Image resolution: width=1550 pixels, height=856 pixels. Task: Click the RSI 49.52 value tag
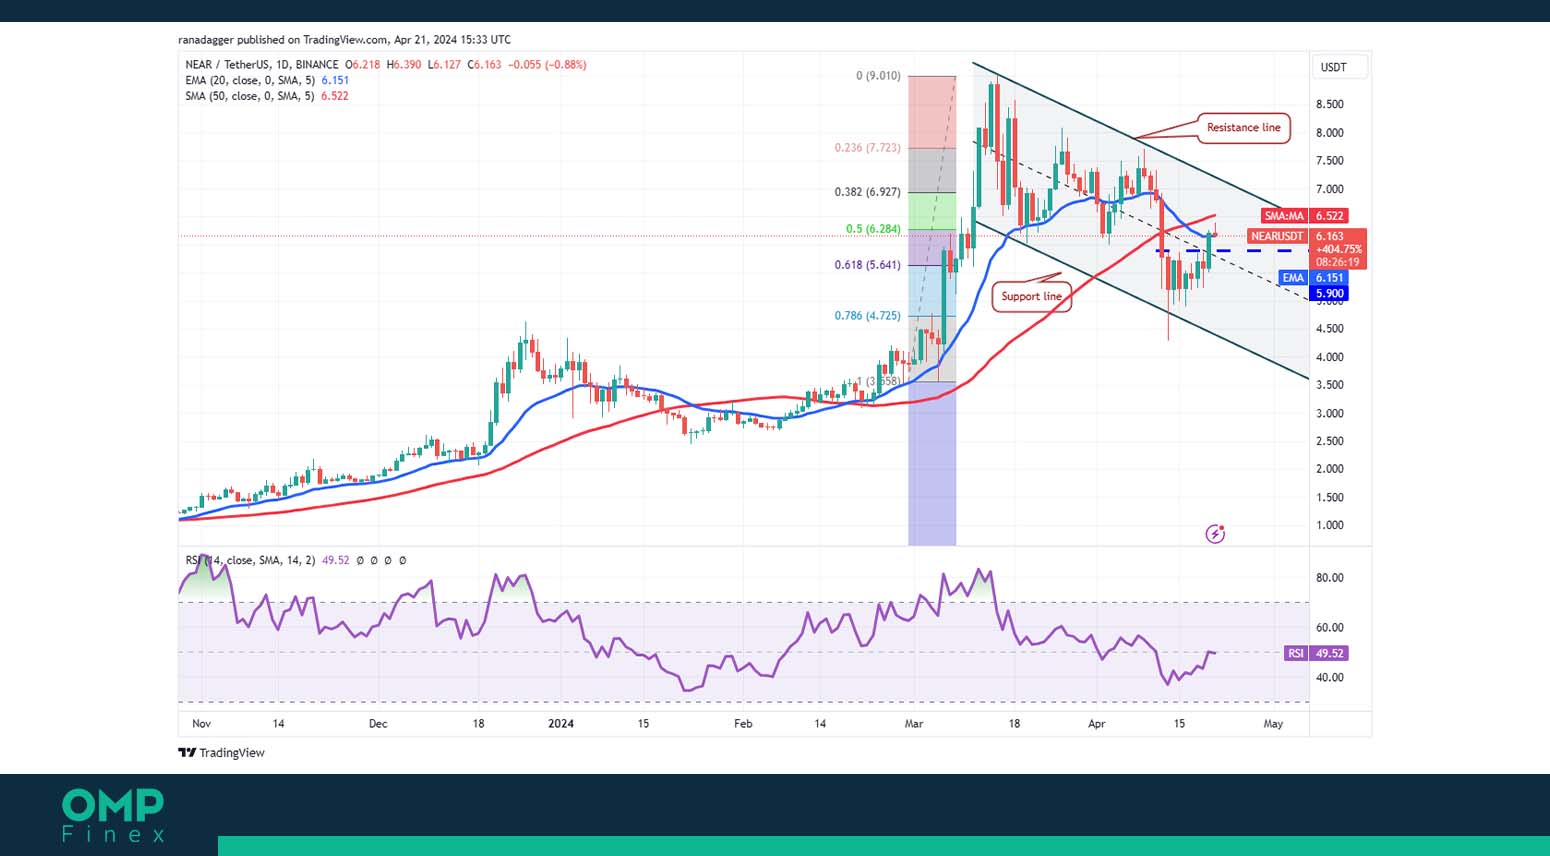click(x=1316, y=653)
